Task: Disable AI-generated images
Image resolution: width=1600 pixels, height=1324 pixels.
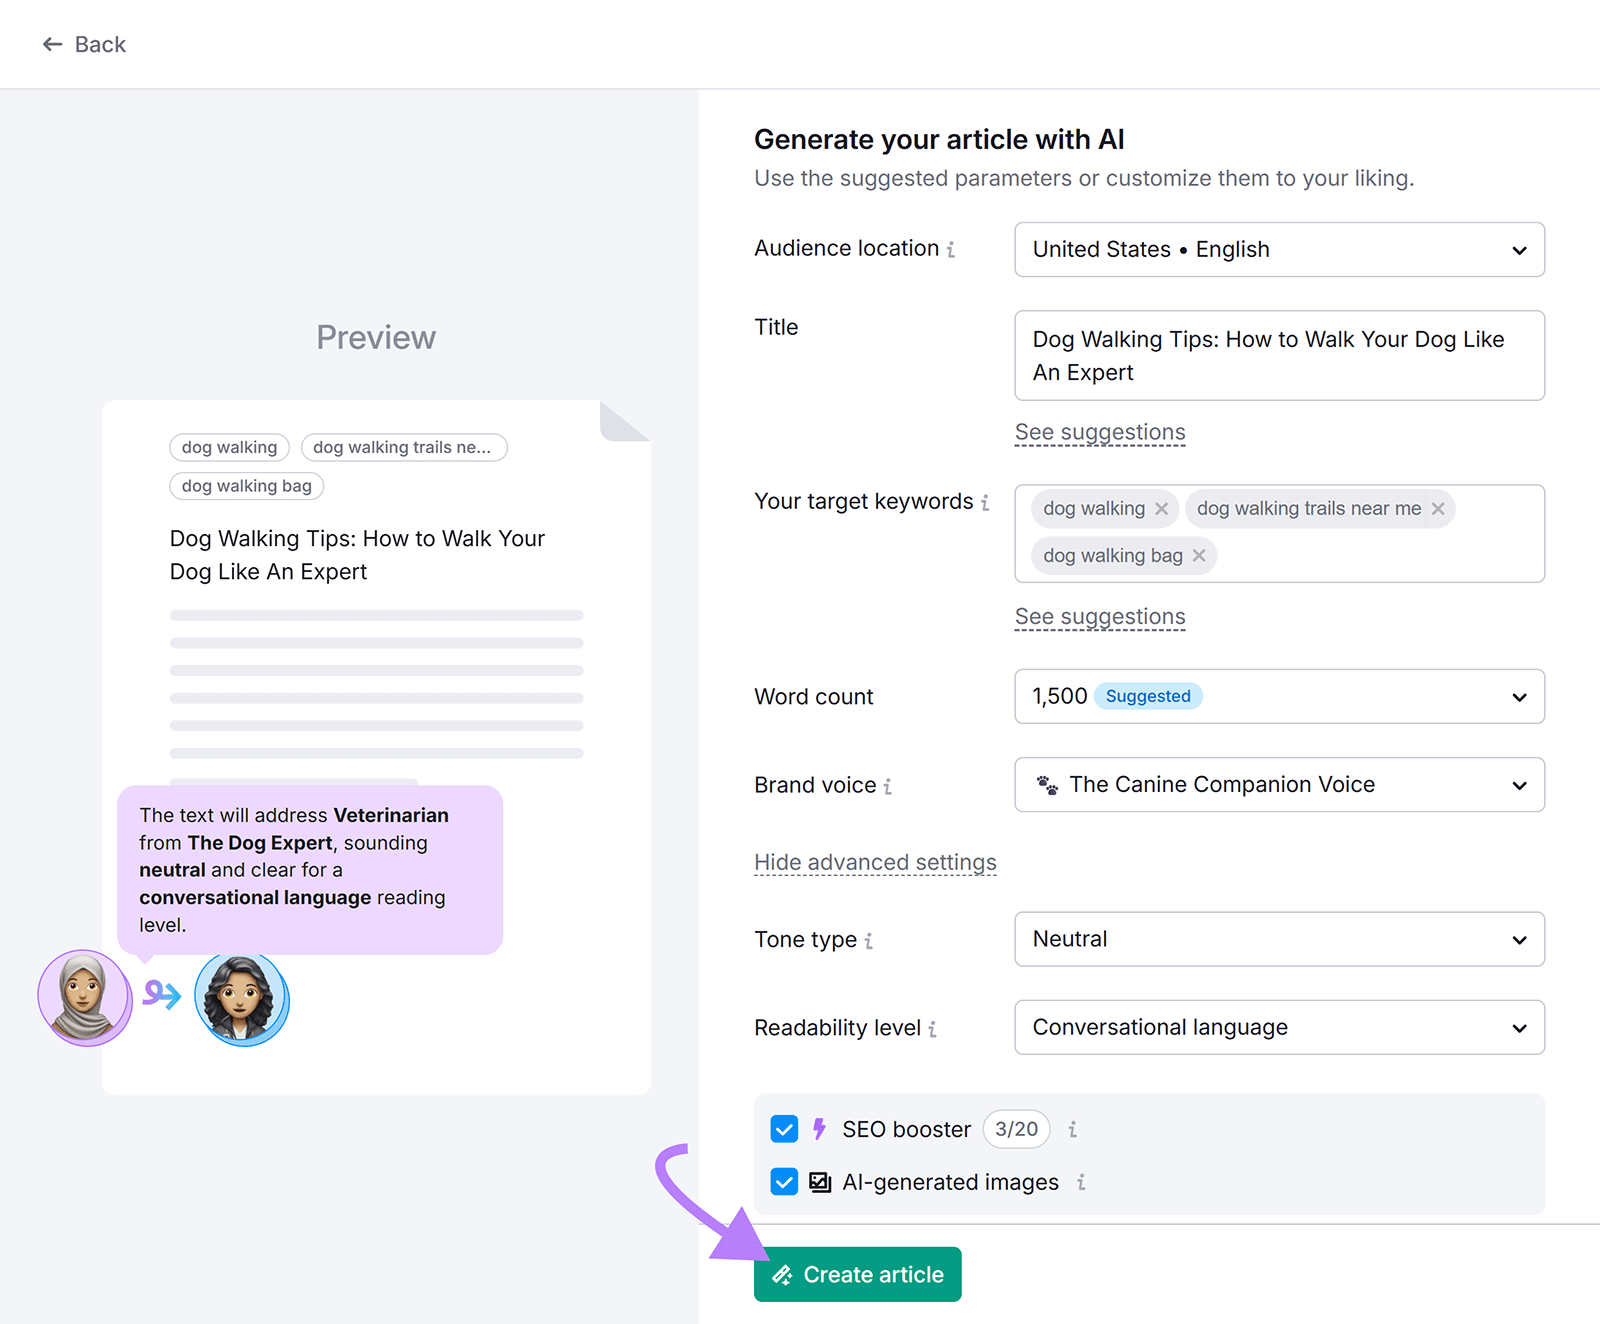Action: (784, 1182)
